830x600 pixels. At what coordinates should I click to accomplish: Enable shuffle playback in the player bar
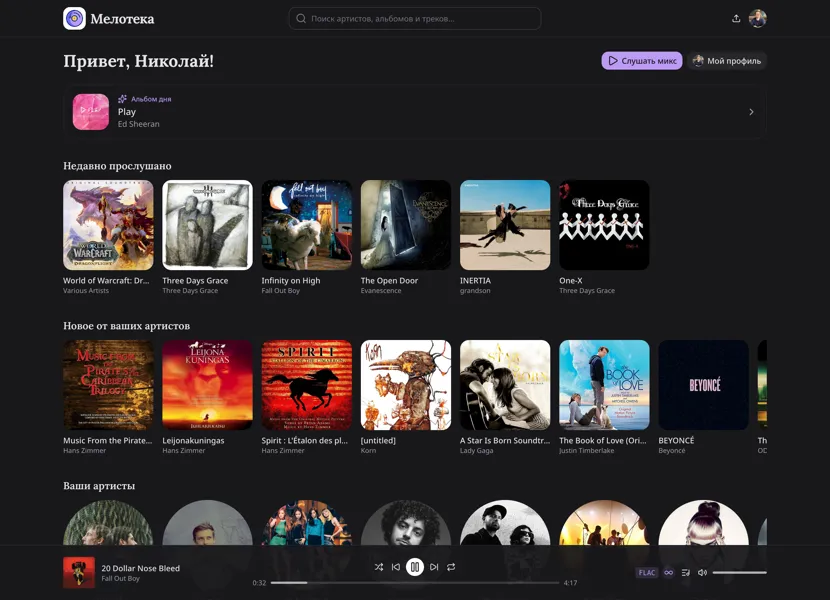tap(376, 566)
